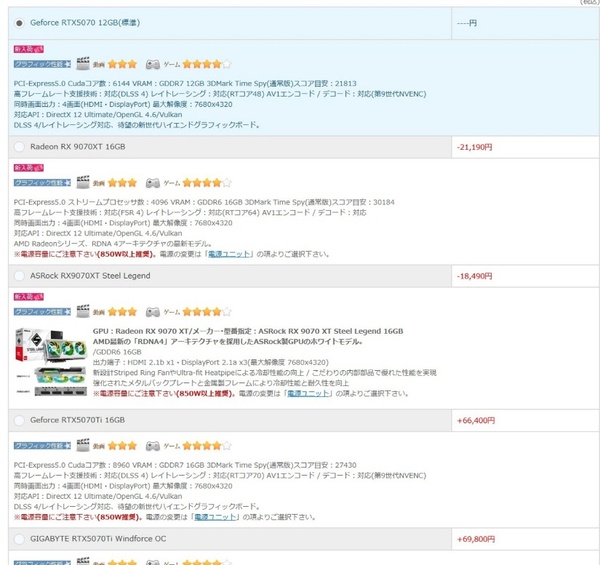Screen dimensions: 600x565
Task: Click the +66,400円 price difference
Action: 476,421
